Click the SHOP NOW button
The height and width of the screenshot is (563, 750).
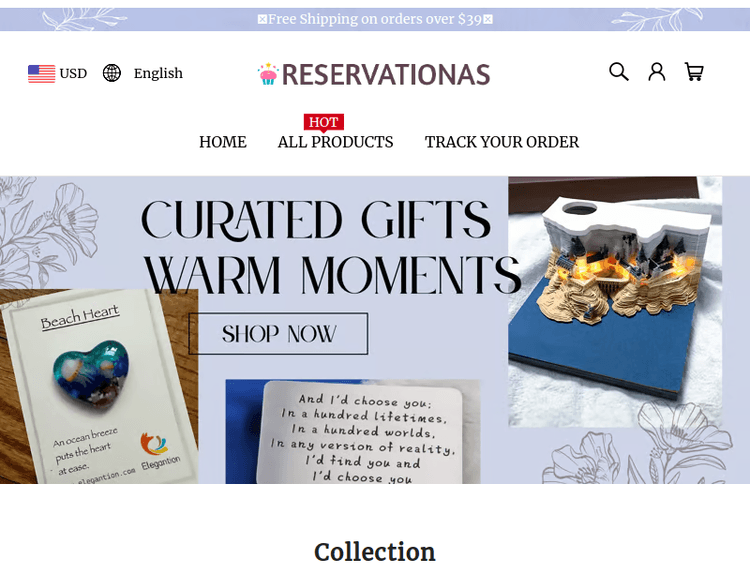tap(278, 334)
